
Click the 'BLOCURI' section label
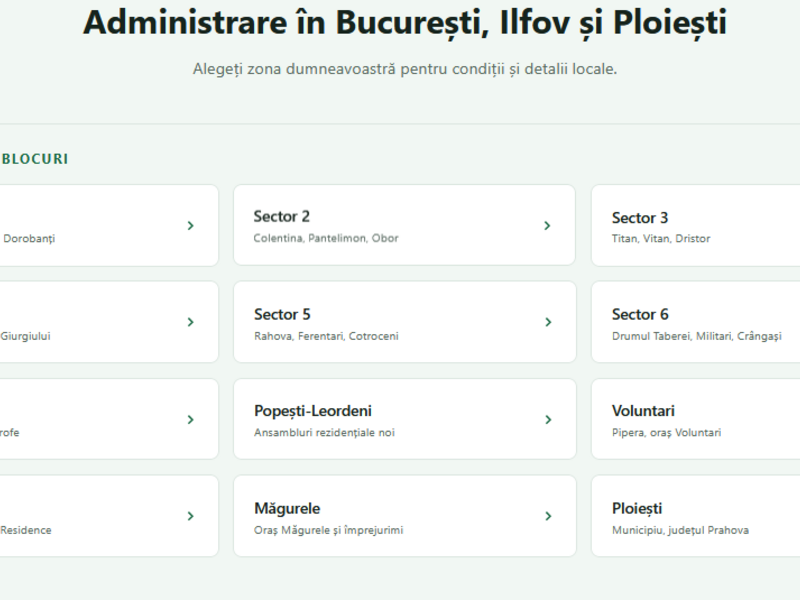[x=35, y=159]
